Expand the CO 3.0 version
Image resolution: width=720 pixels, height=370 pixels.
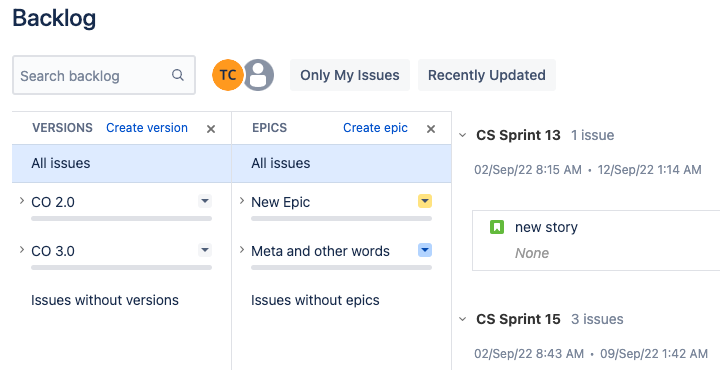click(22, 250)
